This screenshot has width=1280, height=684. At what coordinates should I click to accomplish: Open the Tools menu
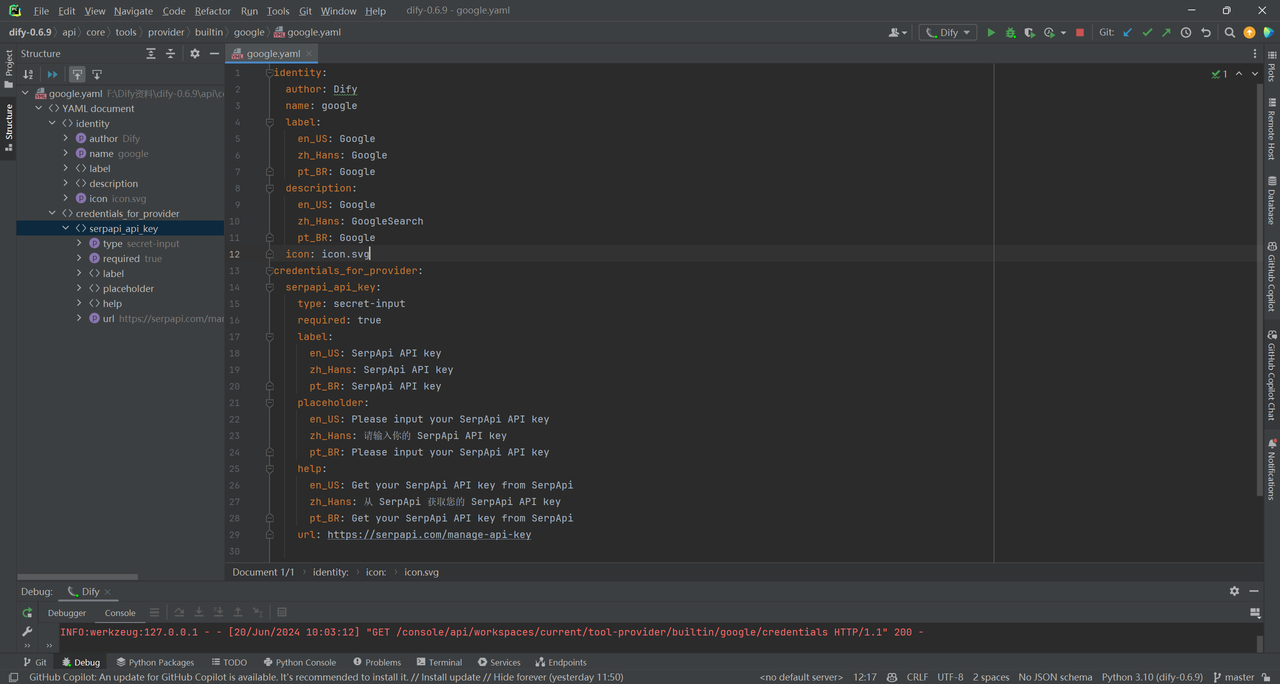[x=278, y=11]
